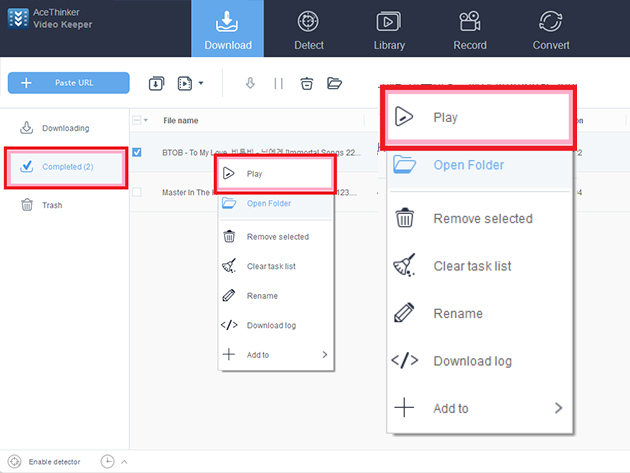630x473 pixels.
Task: Click the toolbar delete trash icon
Action: tap(306, 83)
